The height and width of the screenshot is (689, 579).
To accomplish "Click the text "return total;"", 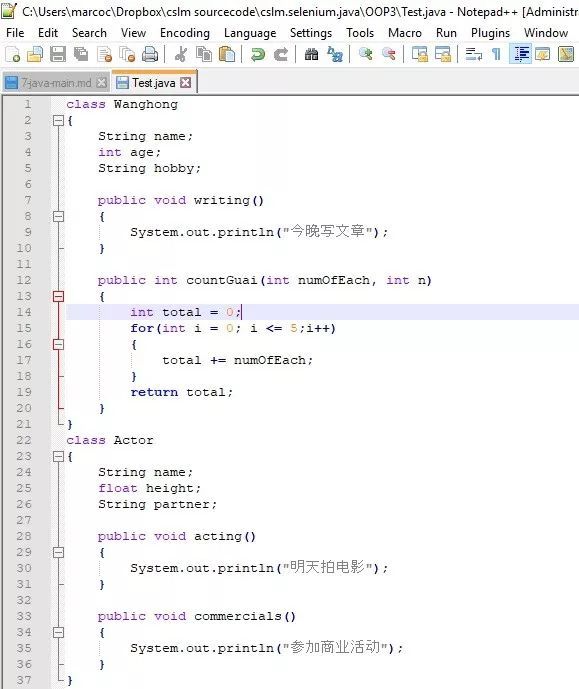I will (181, 392).
